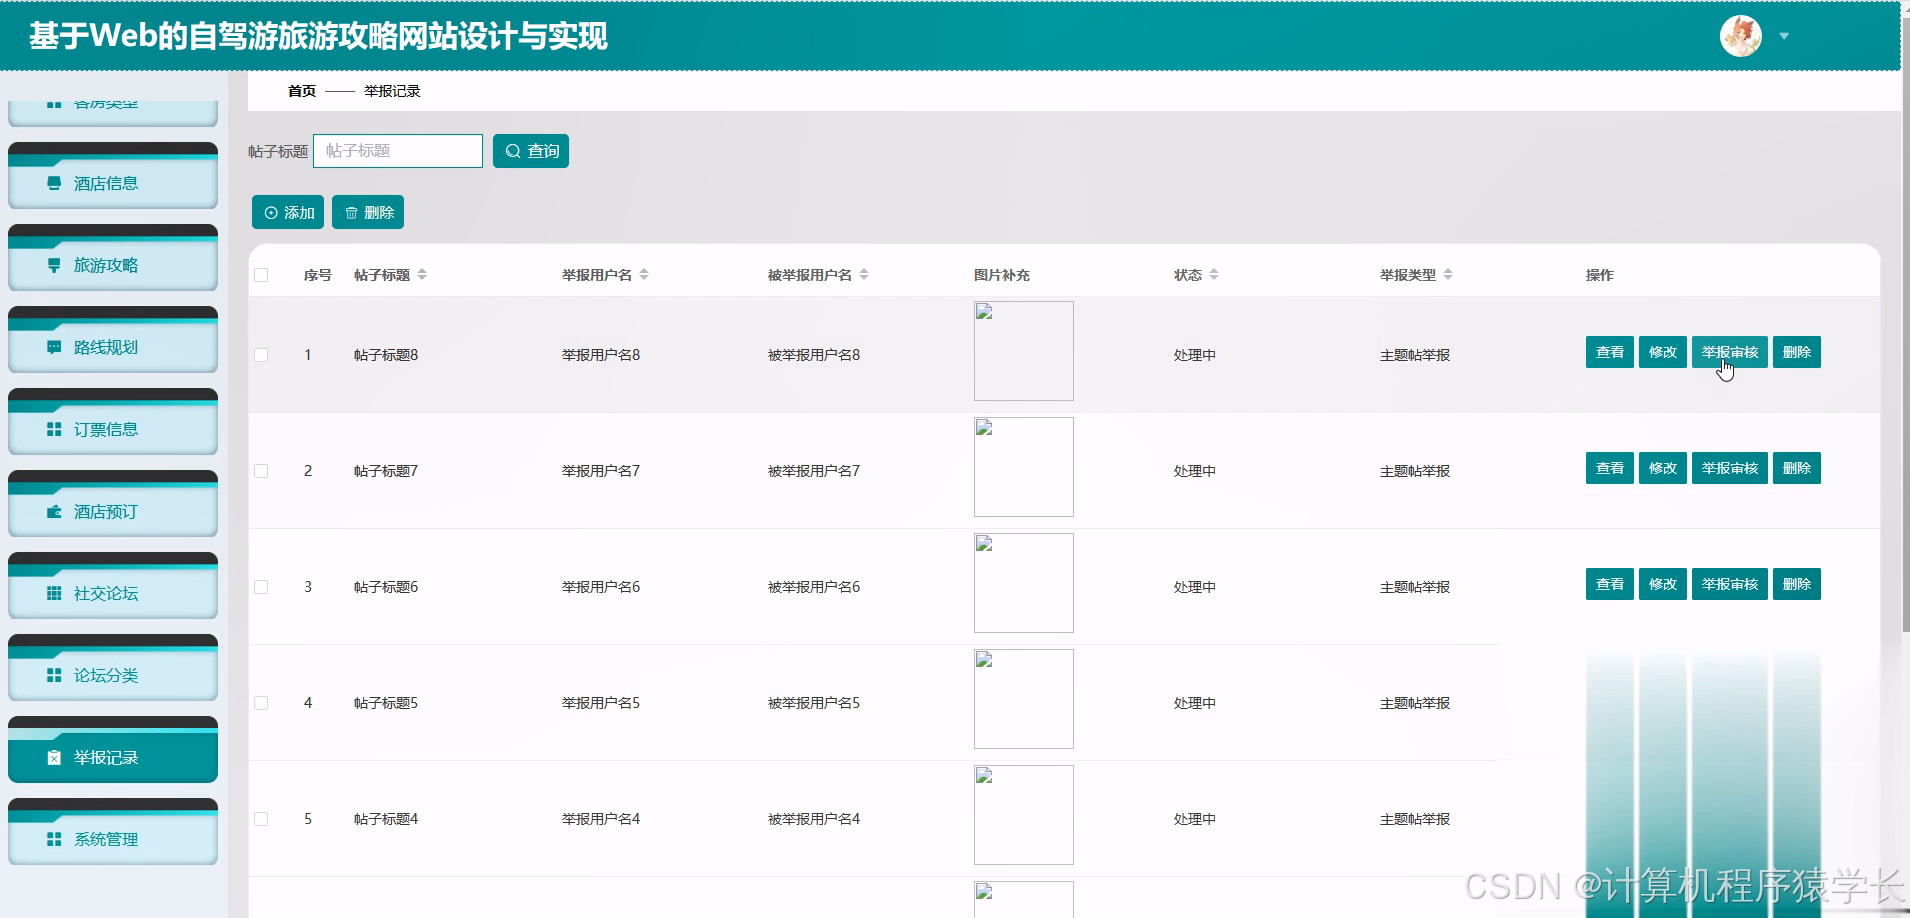Toggle the select-all checkbox in table header
The height and width of the screenshot is (918, 1910).
pyautogui.click(x=262, y=274)
